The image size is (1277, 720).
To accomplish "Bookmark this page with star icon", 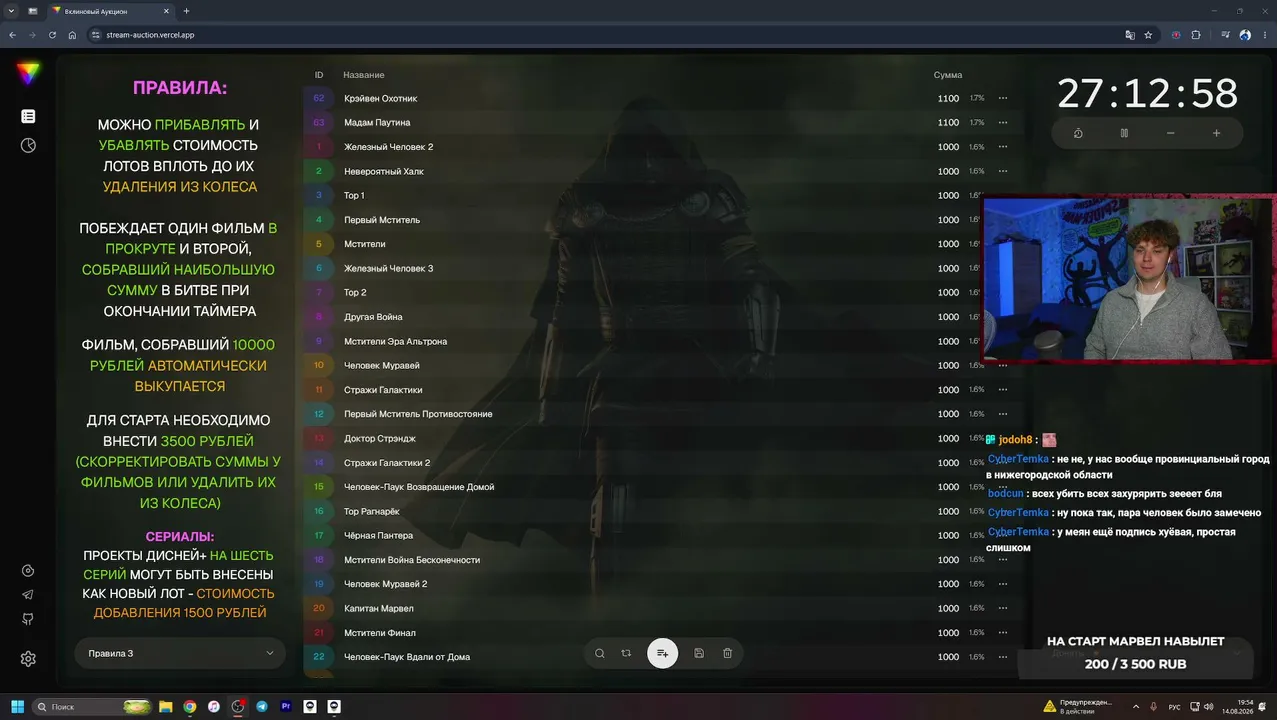I will tap(1148, 35).
